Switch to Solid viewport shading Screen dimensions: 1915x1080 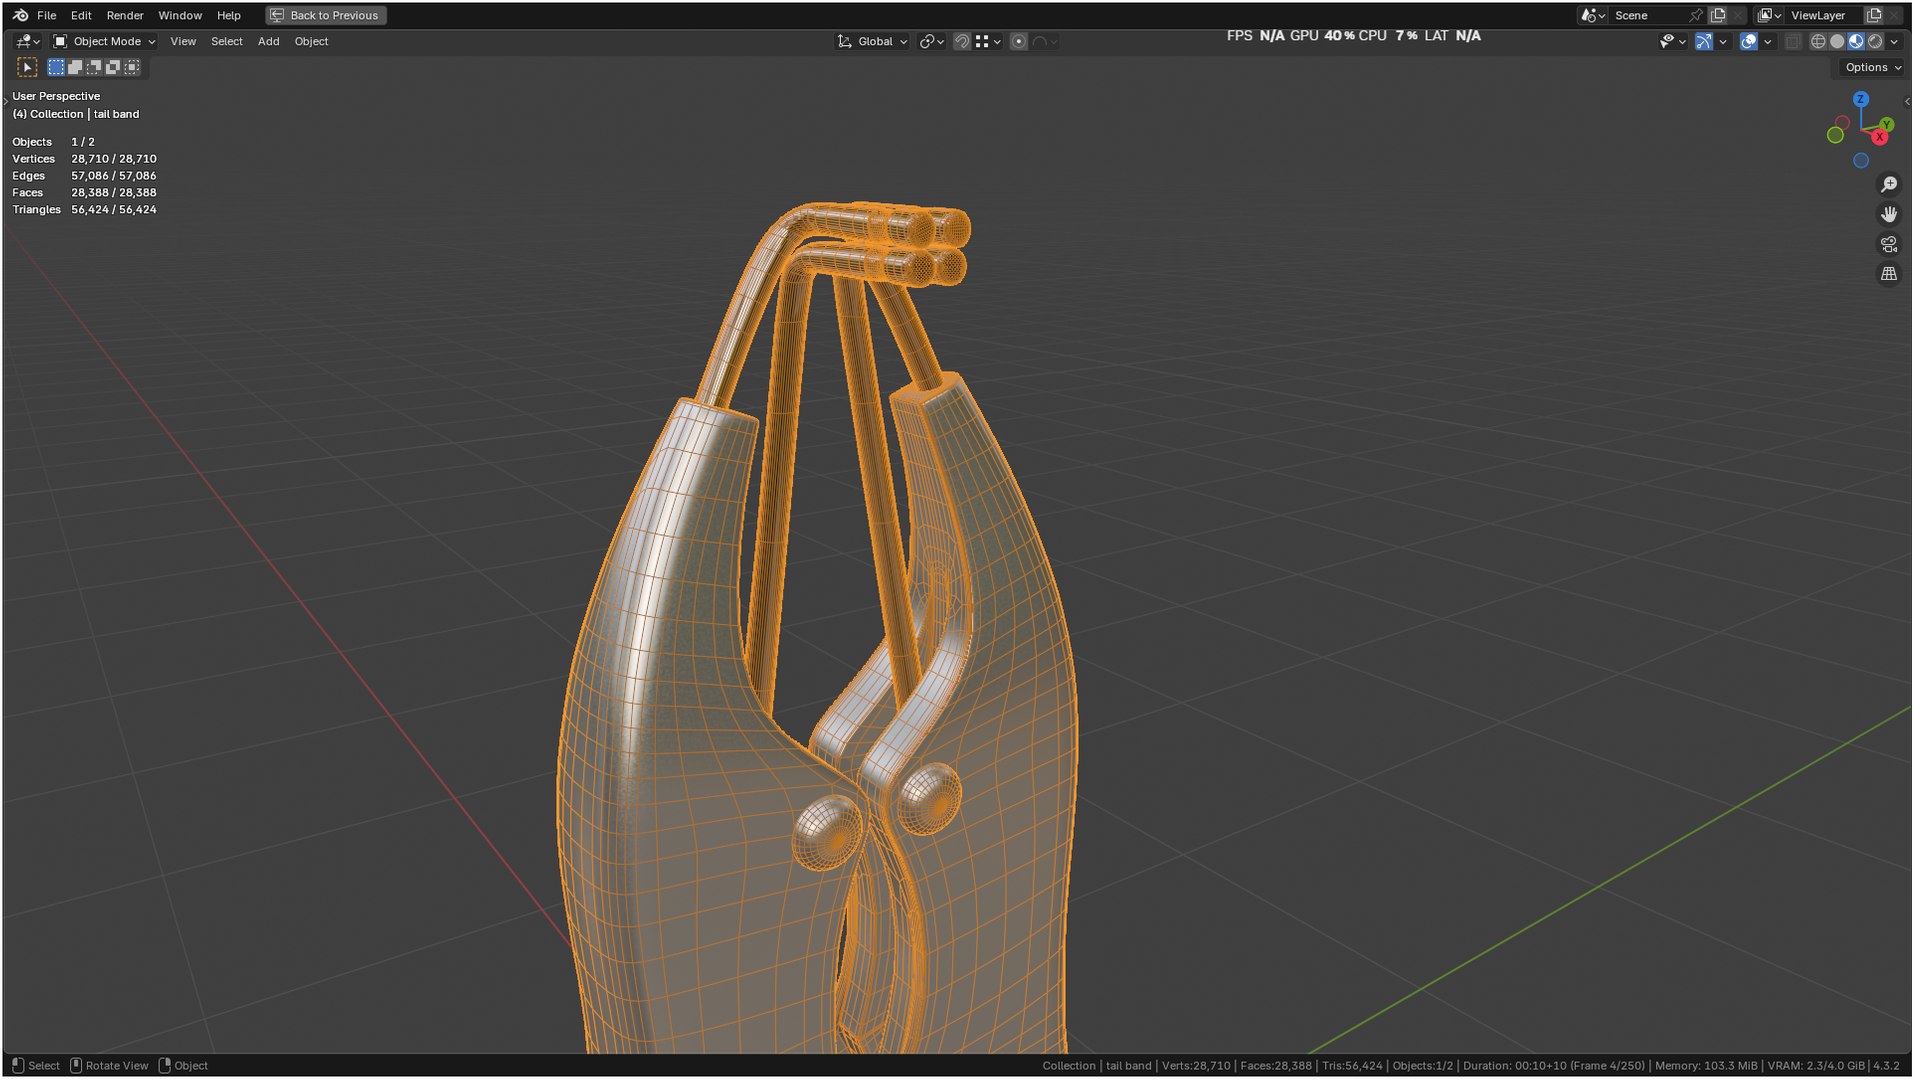1837,41
